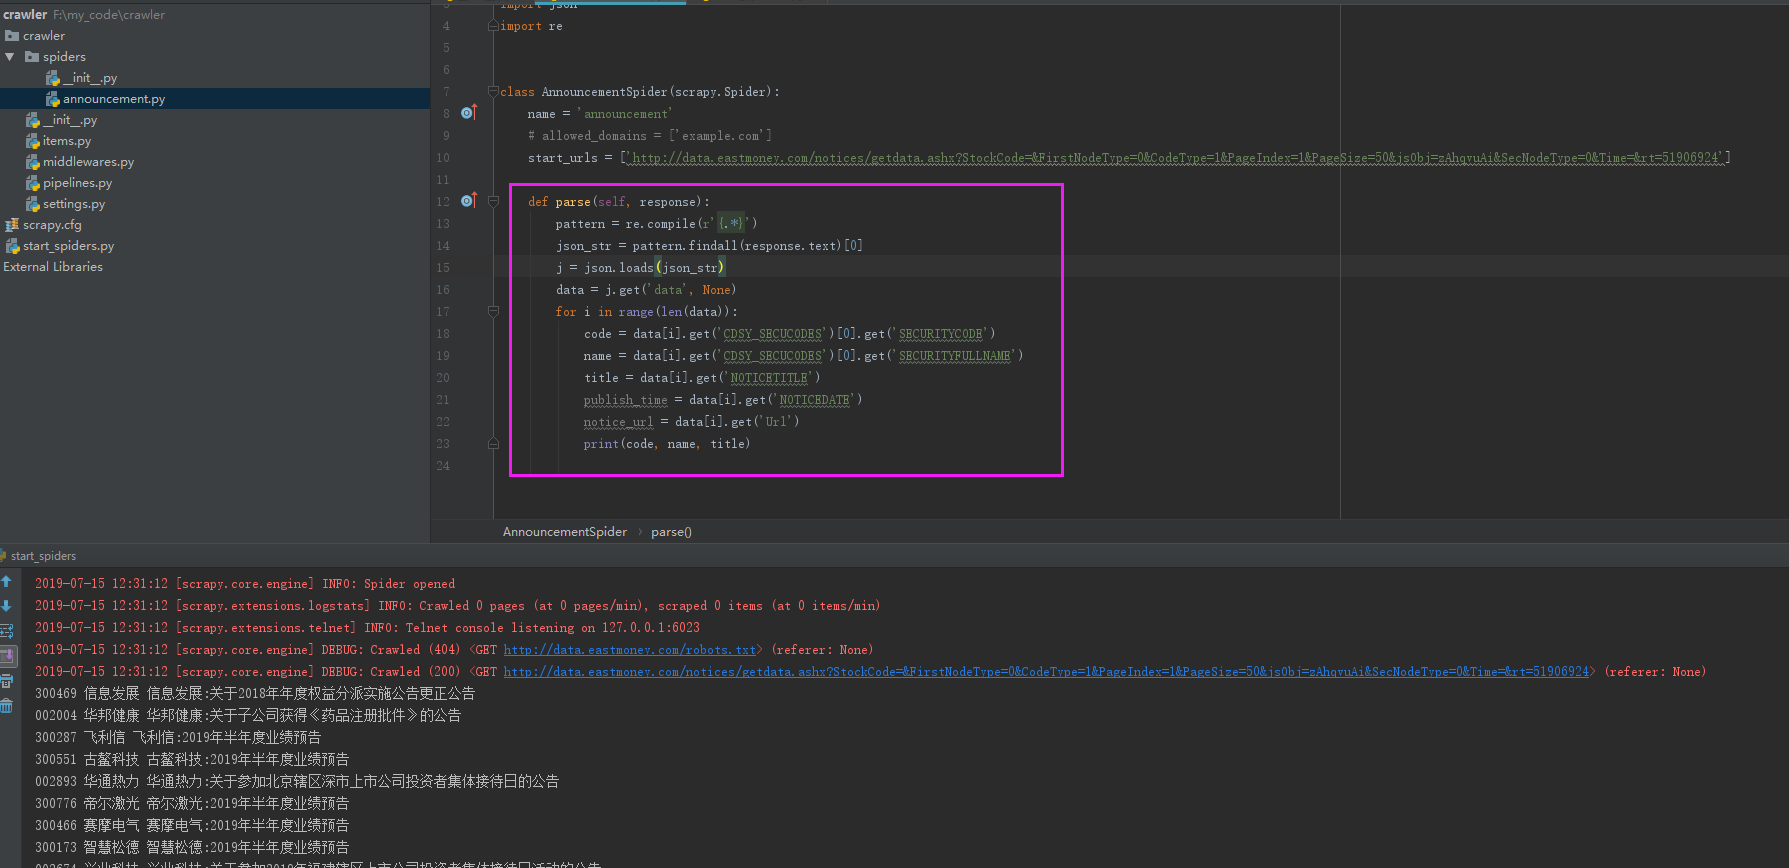
Task: Click line number 15 in the gutter
Action: click(443, 268)
